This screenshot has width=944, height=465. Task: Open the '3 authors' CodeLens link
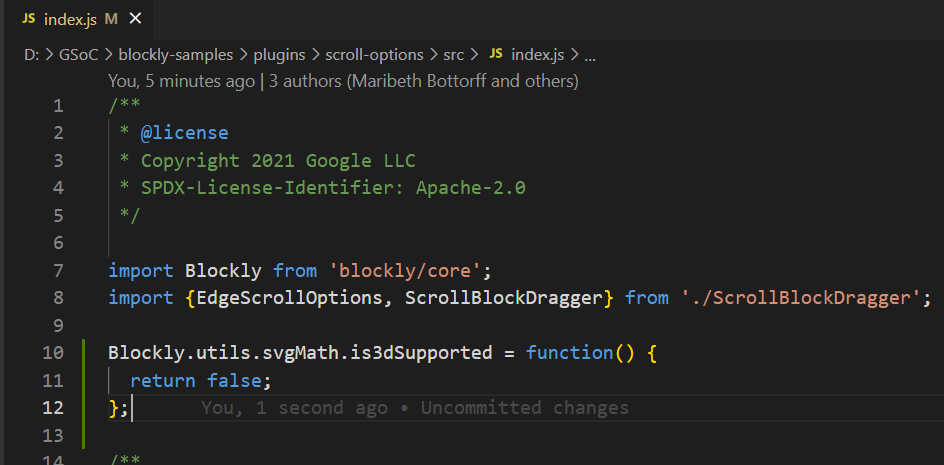click(424, 81)
